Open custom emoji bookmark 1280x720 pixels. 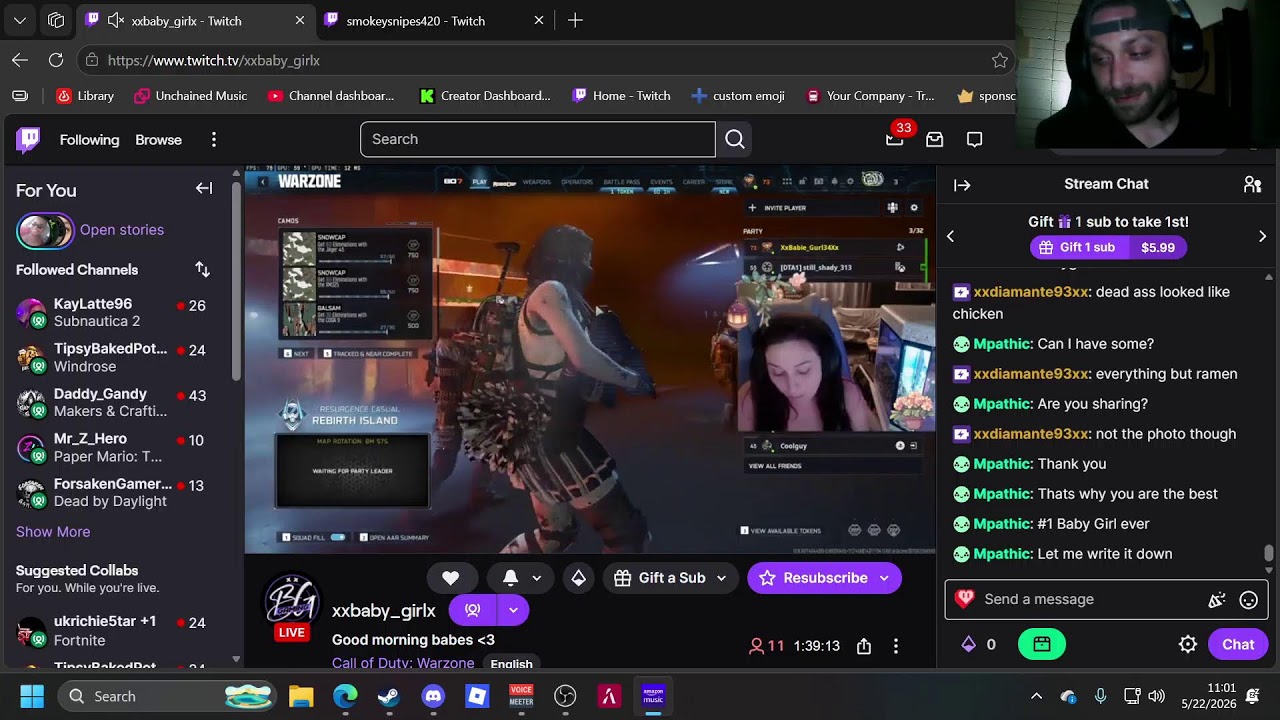738,96
